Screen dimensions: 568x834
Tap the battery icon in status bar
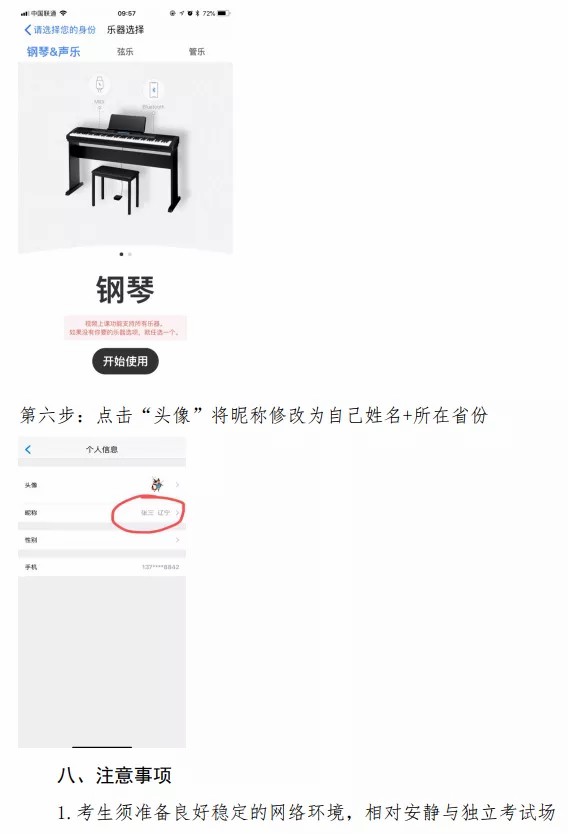tap(224, 13)
